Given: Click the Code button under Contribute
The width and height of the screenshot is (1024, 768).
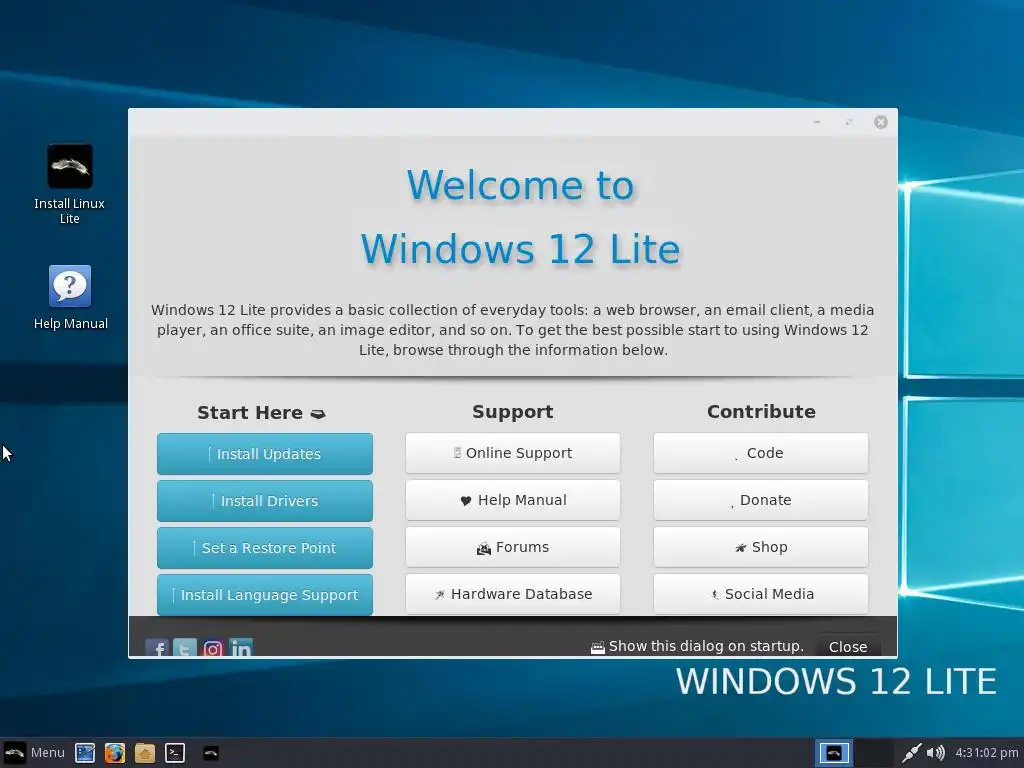Looking at the screenshot, I should (x=761, y=453).
